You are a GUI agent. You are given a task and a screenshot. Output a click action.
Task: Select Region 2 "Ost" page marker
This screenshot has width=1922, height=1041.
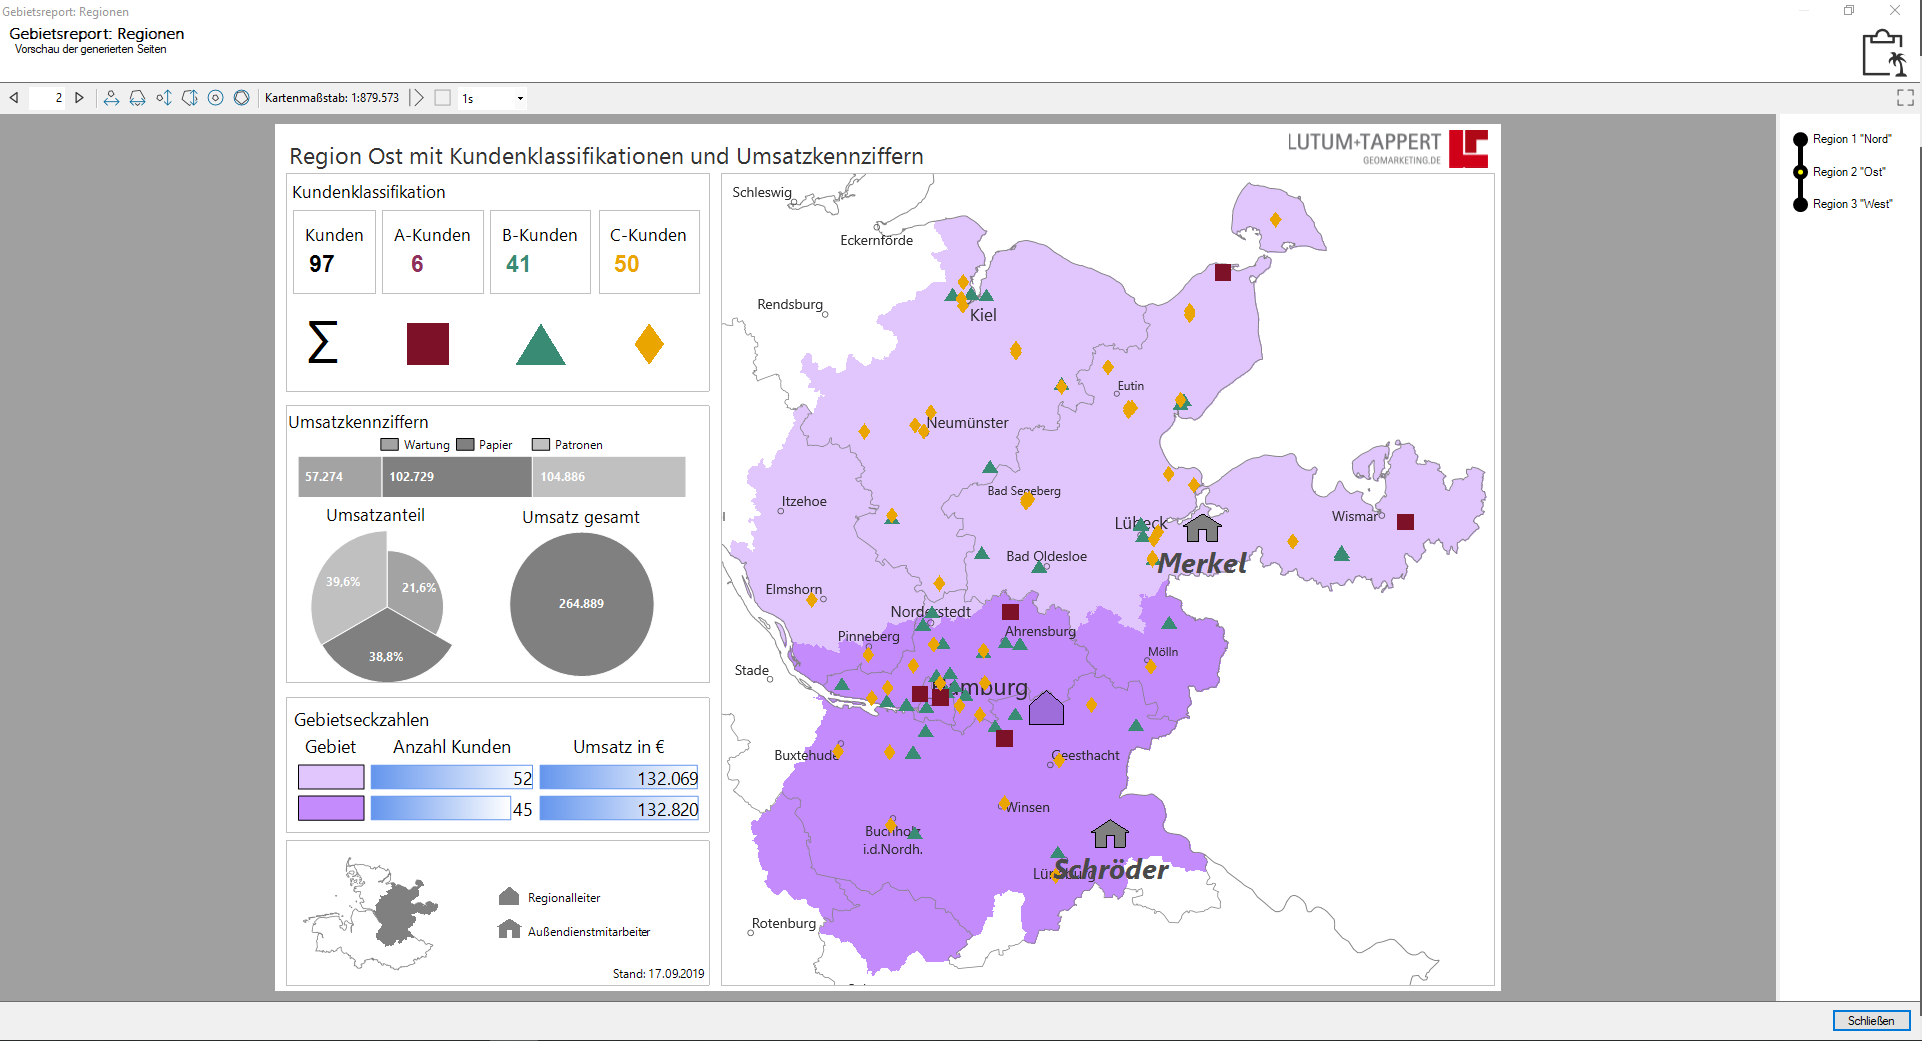pos(1800,172)
